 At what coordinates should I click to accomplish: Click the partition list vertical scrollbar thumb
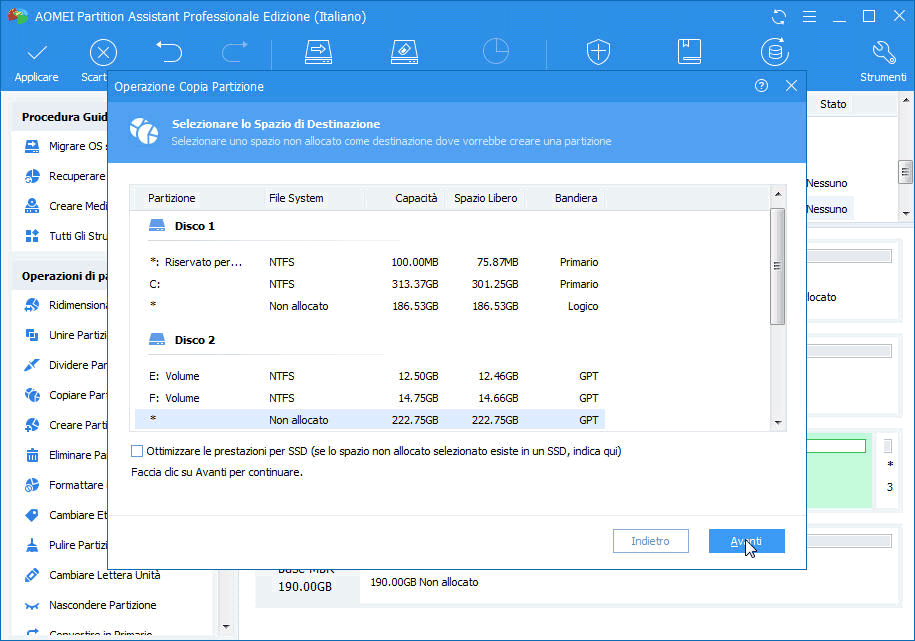(777, 266)
